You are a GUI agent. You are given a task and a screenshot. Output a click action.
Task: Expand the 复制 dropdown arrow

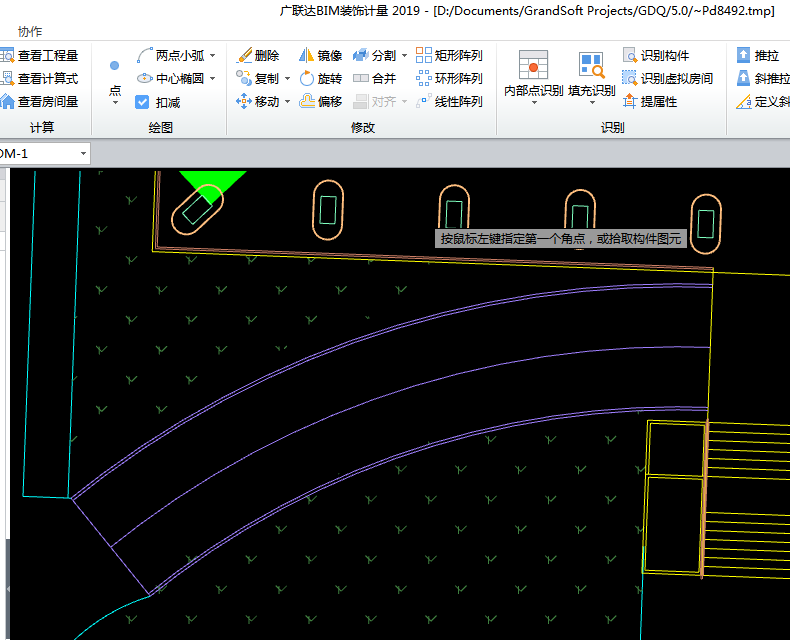pyautogui.click(x=288, y=79)
